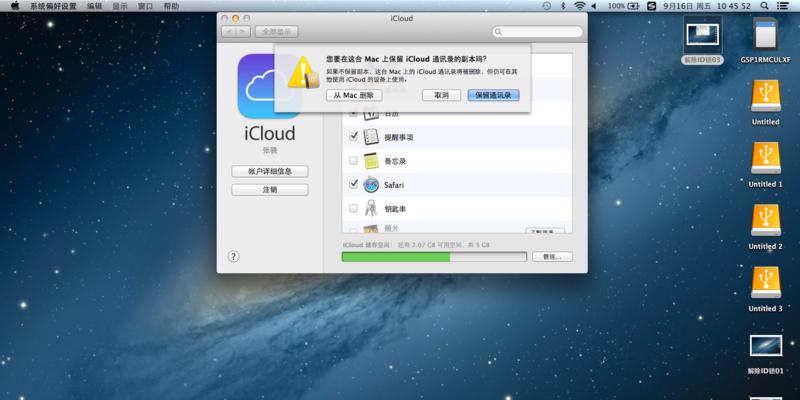Click the 注销 sign out button

coord(270,190)
